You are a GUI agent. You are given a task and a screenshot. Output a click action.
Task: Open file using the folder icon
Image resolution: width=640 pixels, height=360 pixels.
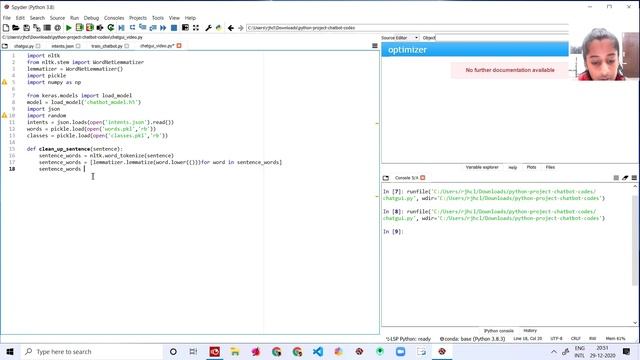point(16,28)
